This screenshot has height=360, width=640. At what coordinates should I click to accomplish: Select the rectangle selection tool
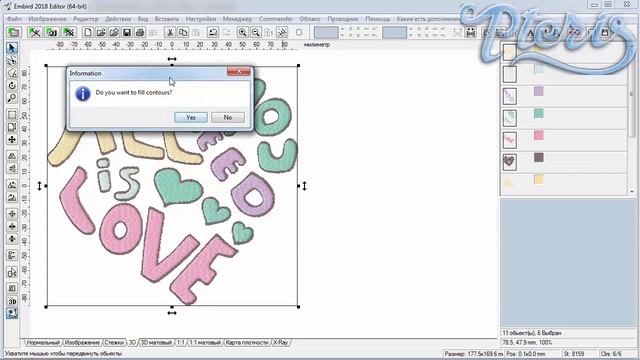coord(12,115)
